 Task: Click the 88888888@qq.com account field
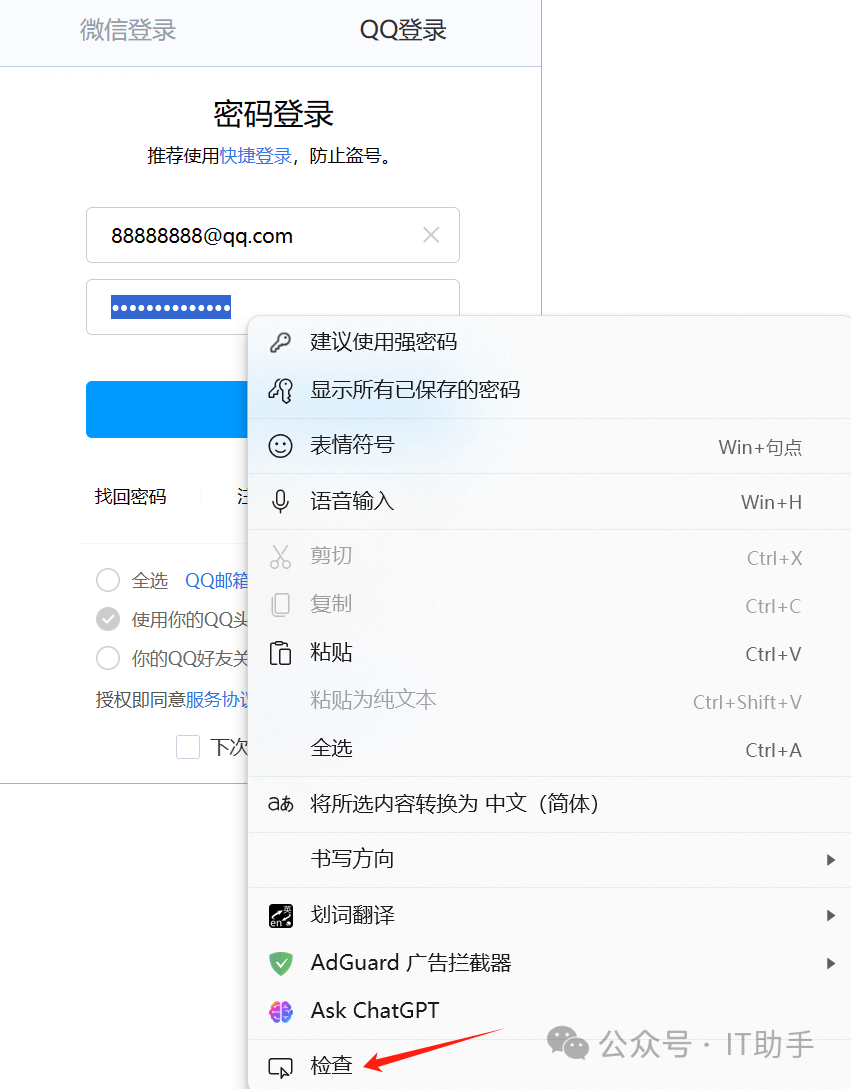(x=272, y=235)
